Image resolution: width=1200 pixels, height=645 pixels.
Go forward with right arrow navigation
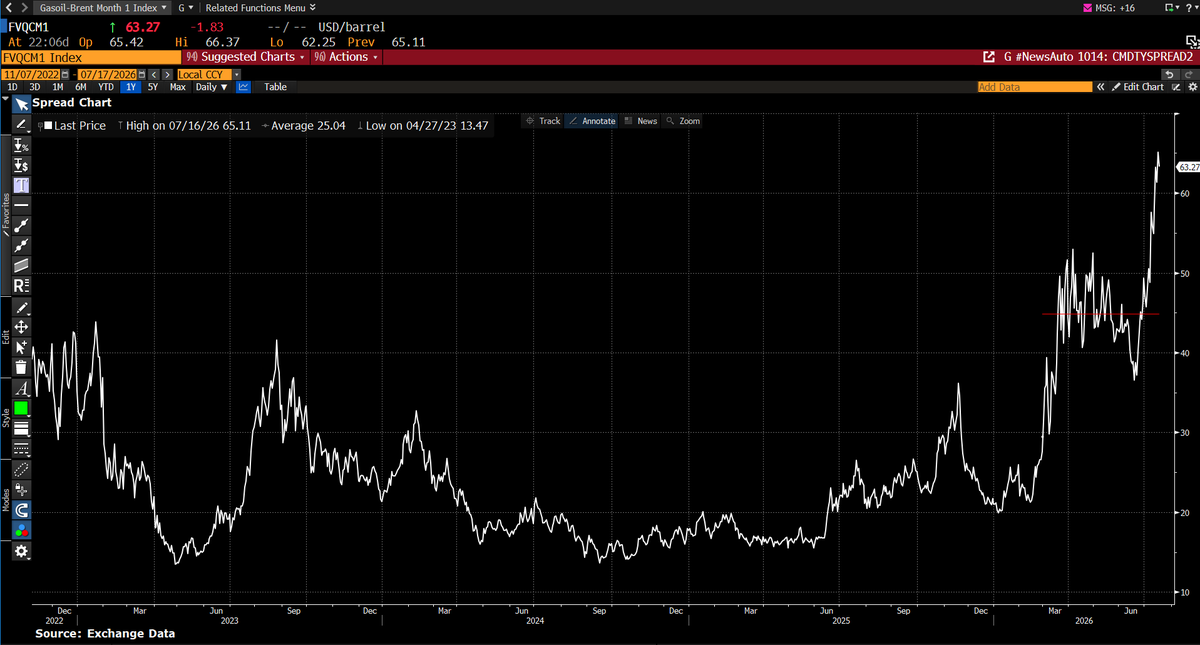coord(23,7)
